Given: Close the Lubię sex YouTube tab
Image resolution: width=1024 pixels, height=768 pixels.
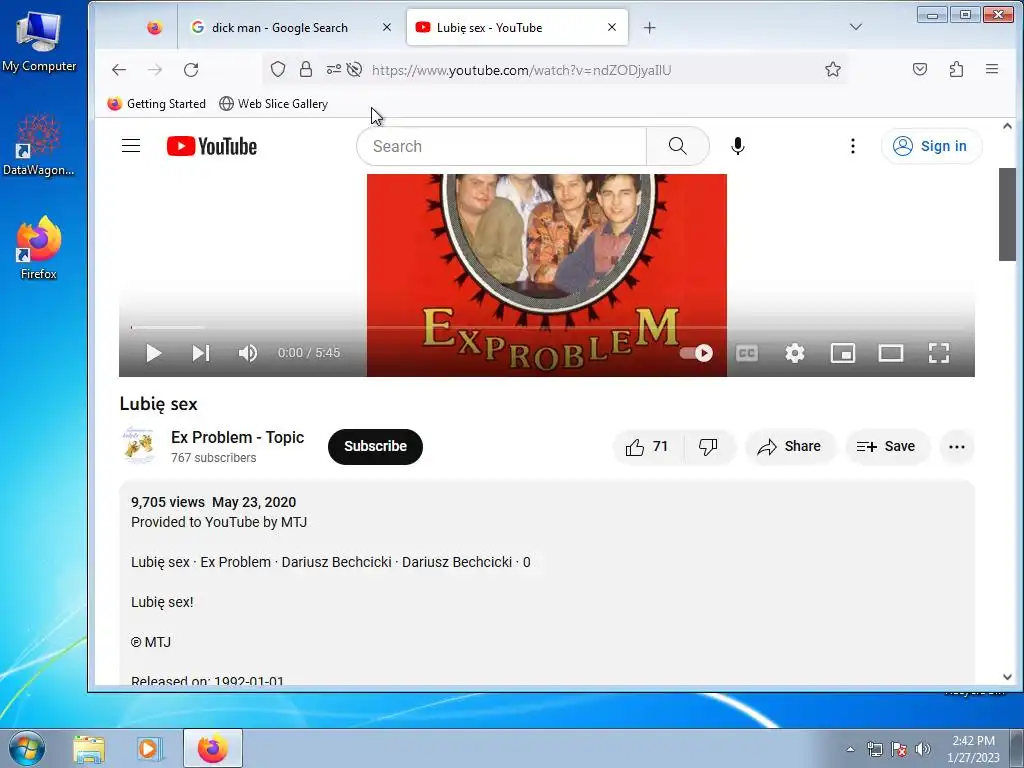Looking at the screenshot, I should click(x=612, y=27).
